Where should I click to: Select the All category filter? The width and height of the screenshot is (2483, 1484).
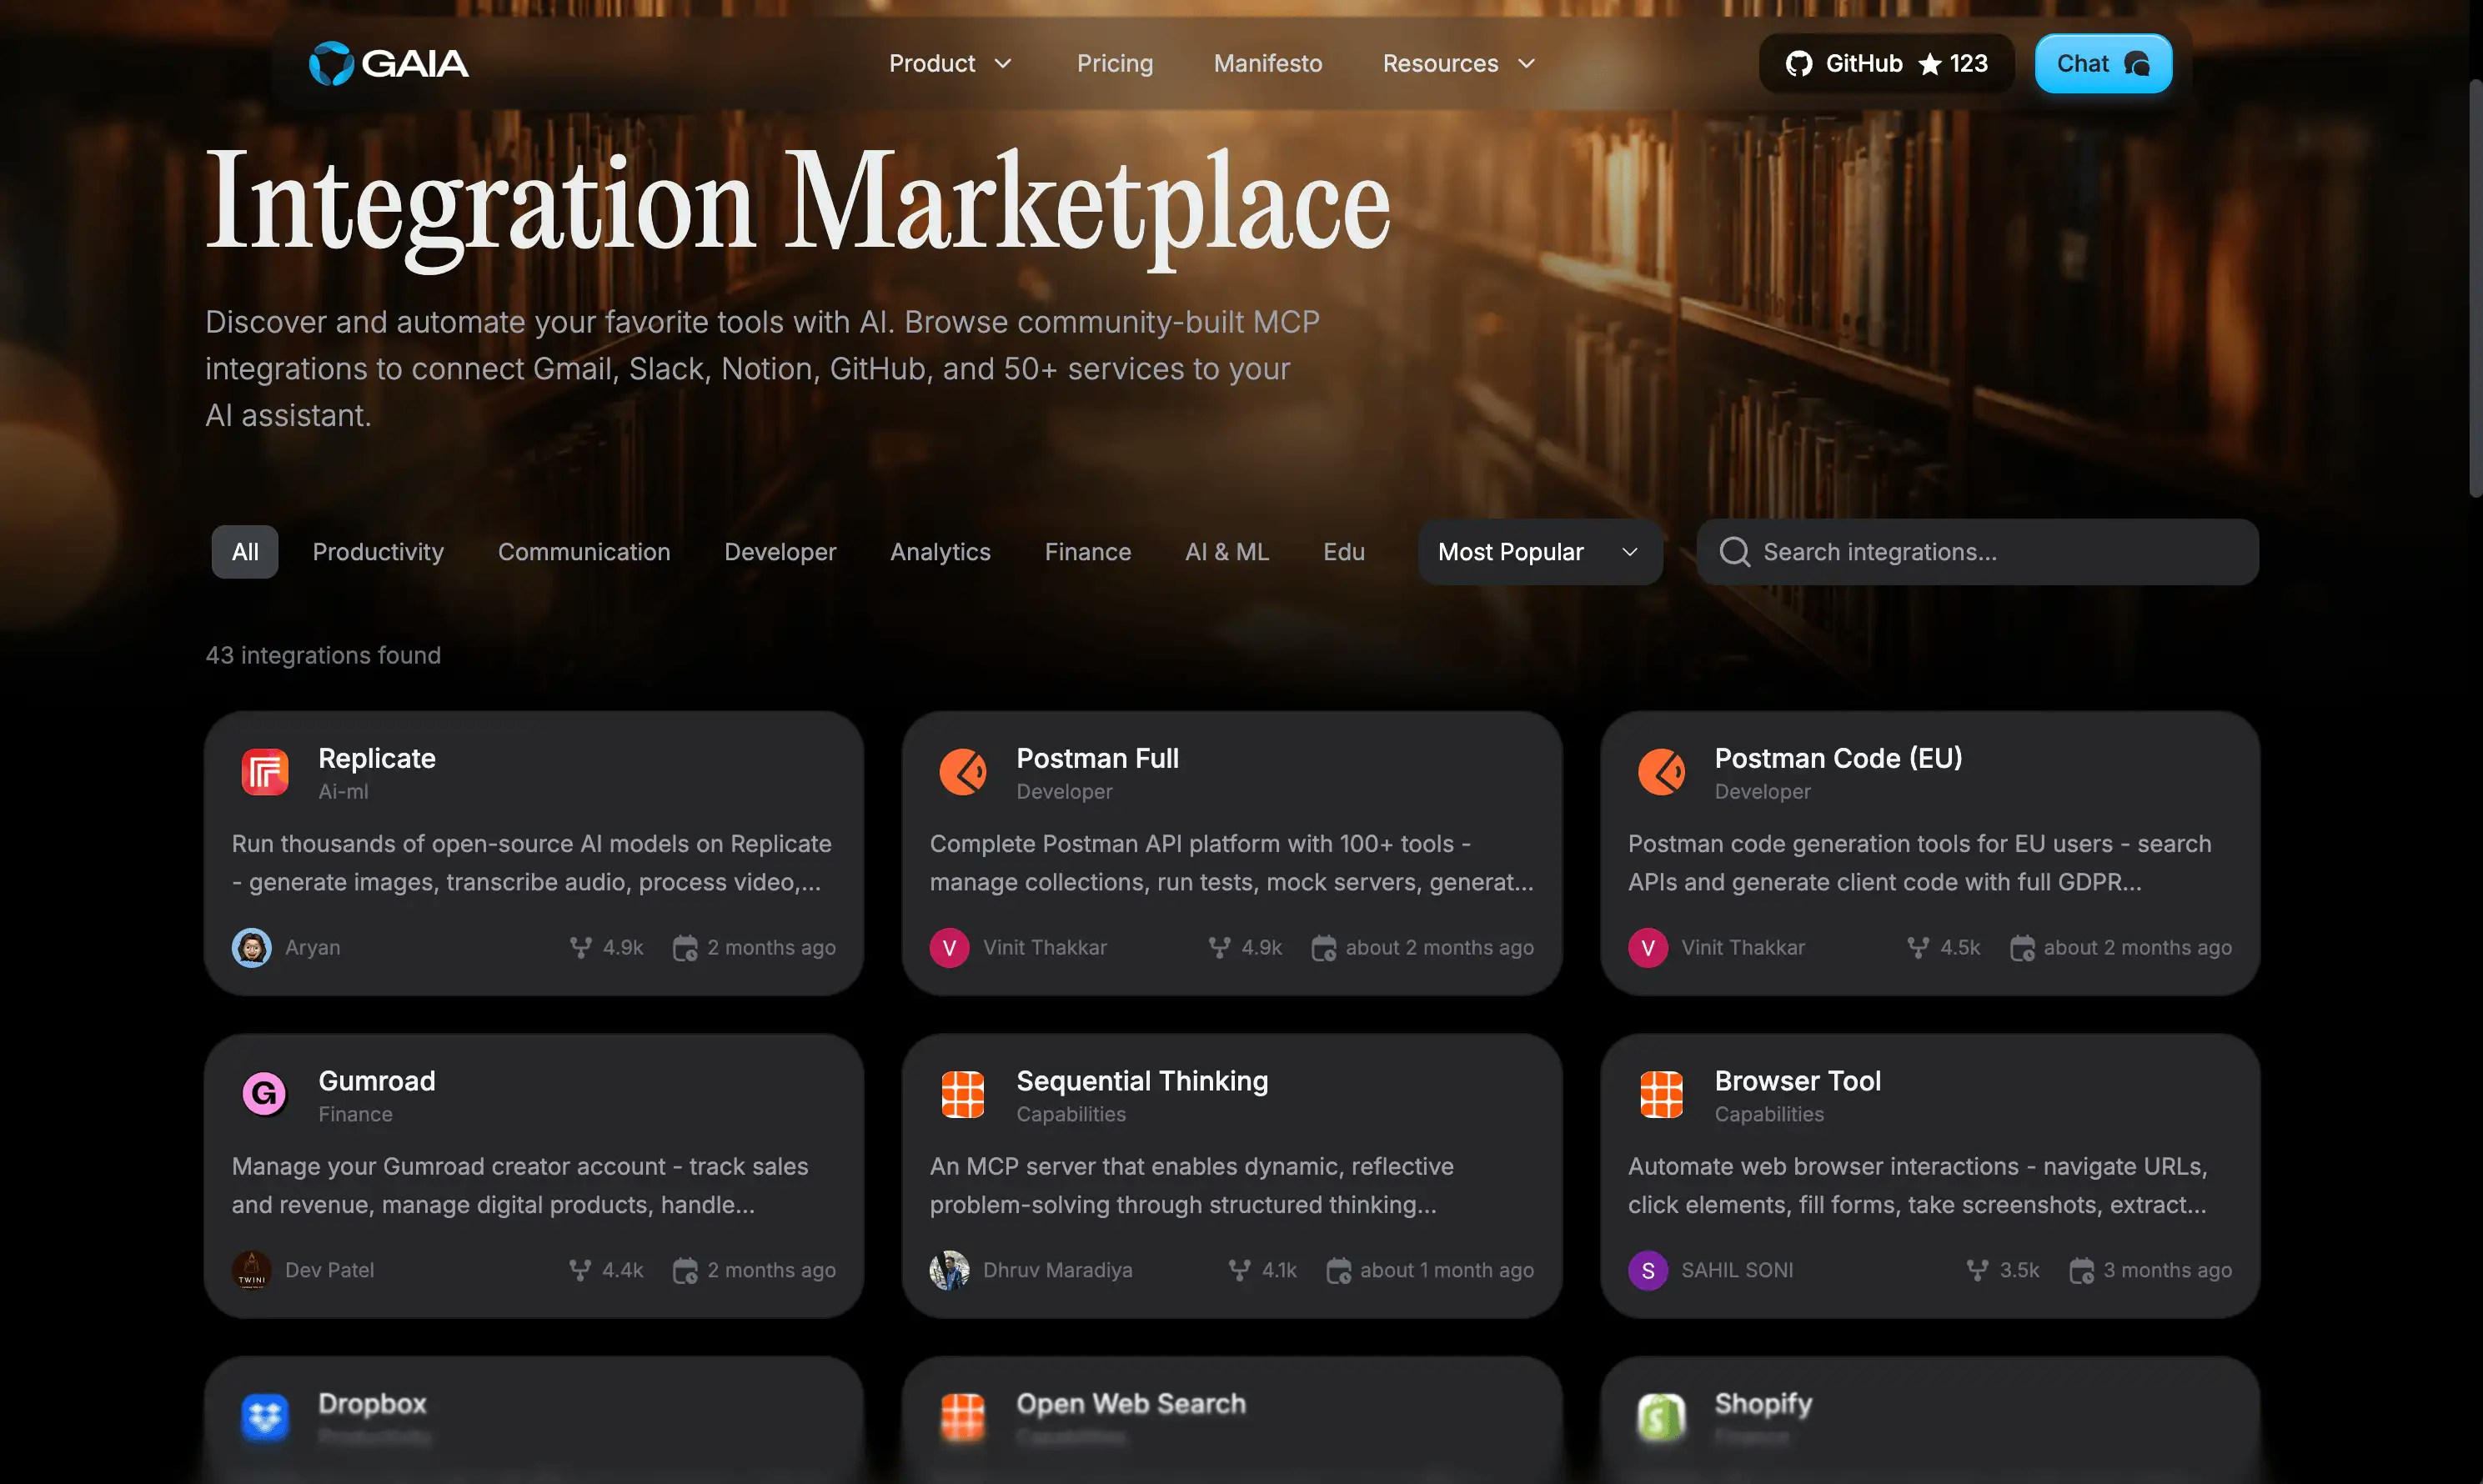click(x=245, y=552)
